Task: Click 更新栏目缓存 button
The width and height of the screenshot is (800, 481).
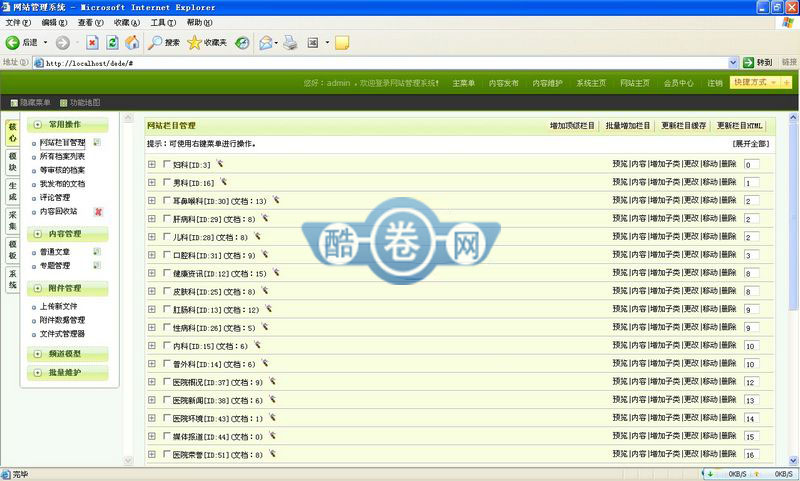Action: (x=684, y=125)
